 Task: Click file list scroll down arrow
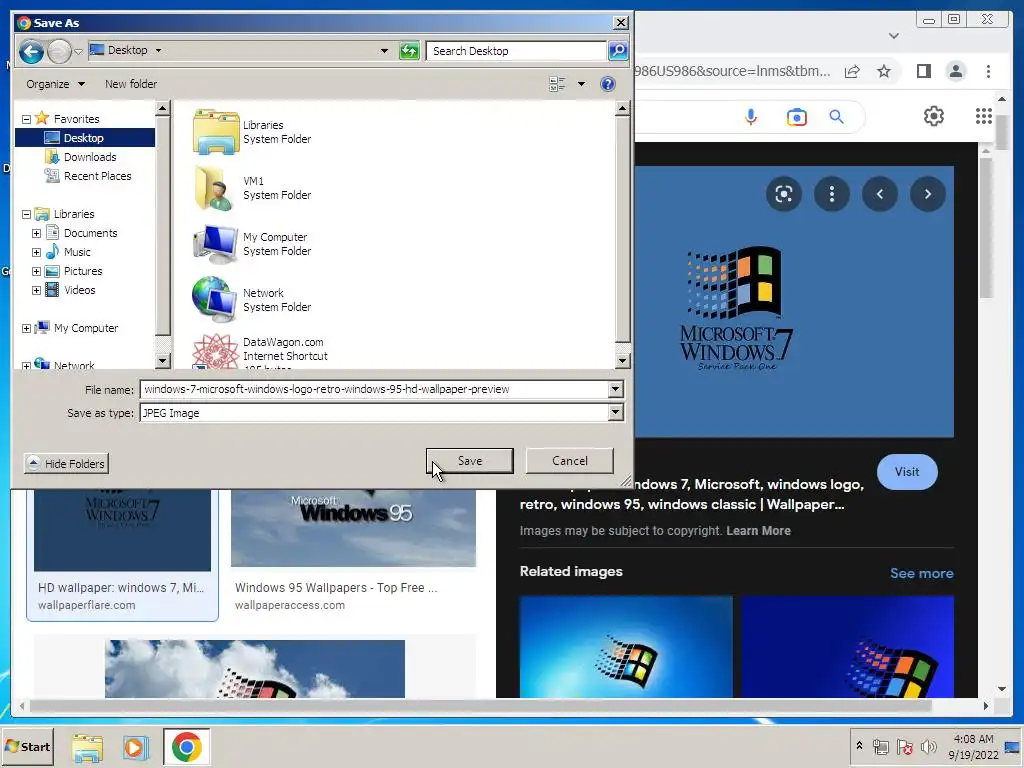click(622, 360)
